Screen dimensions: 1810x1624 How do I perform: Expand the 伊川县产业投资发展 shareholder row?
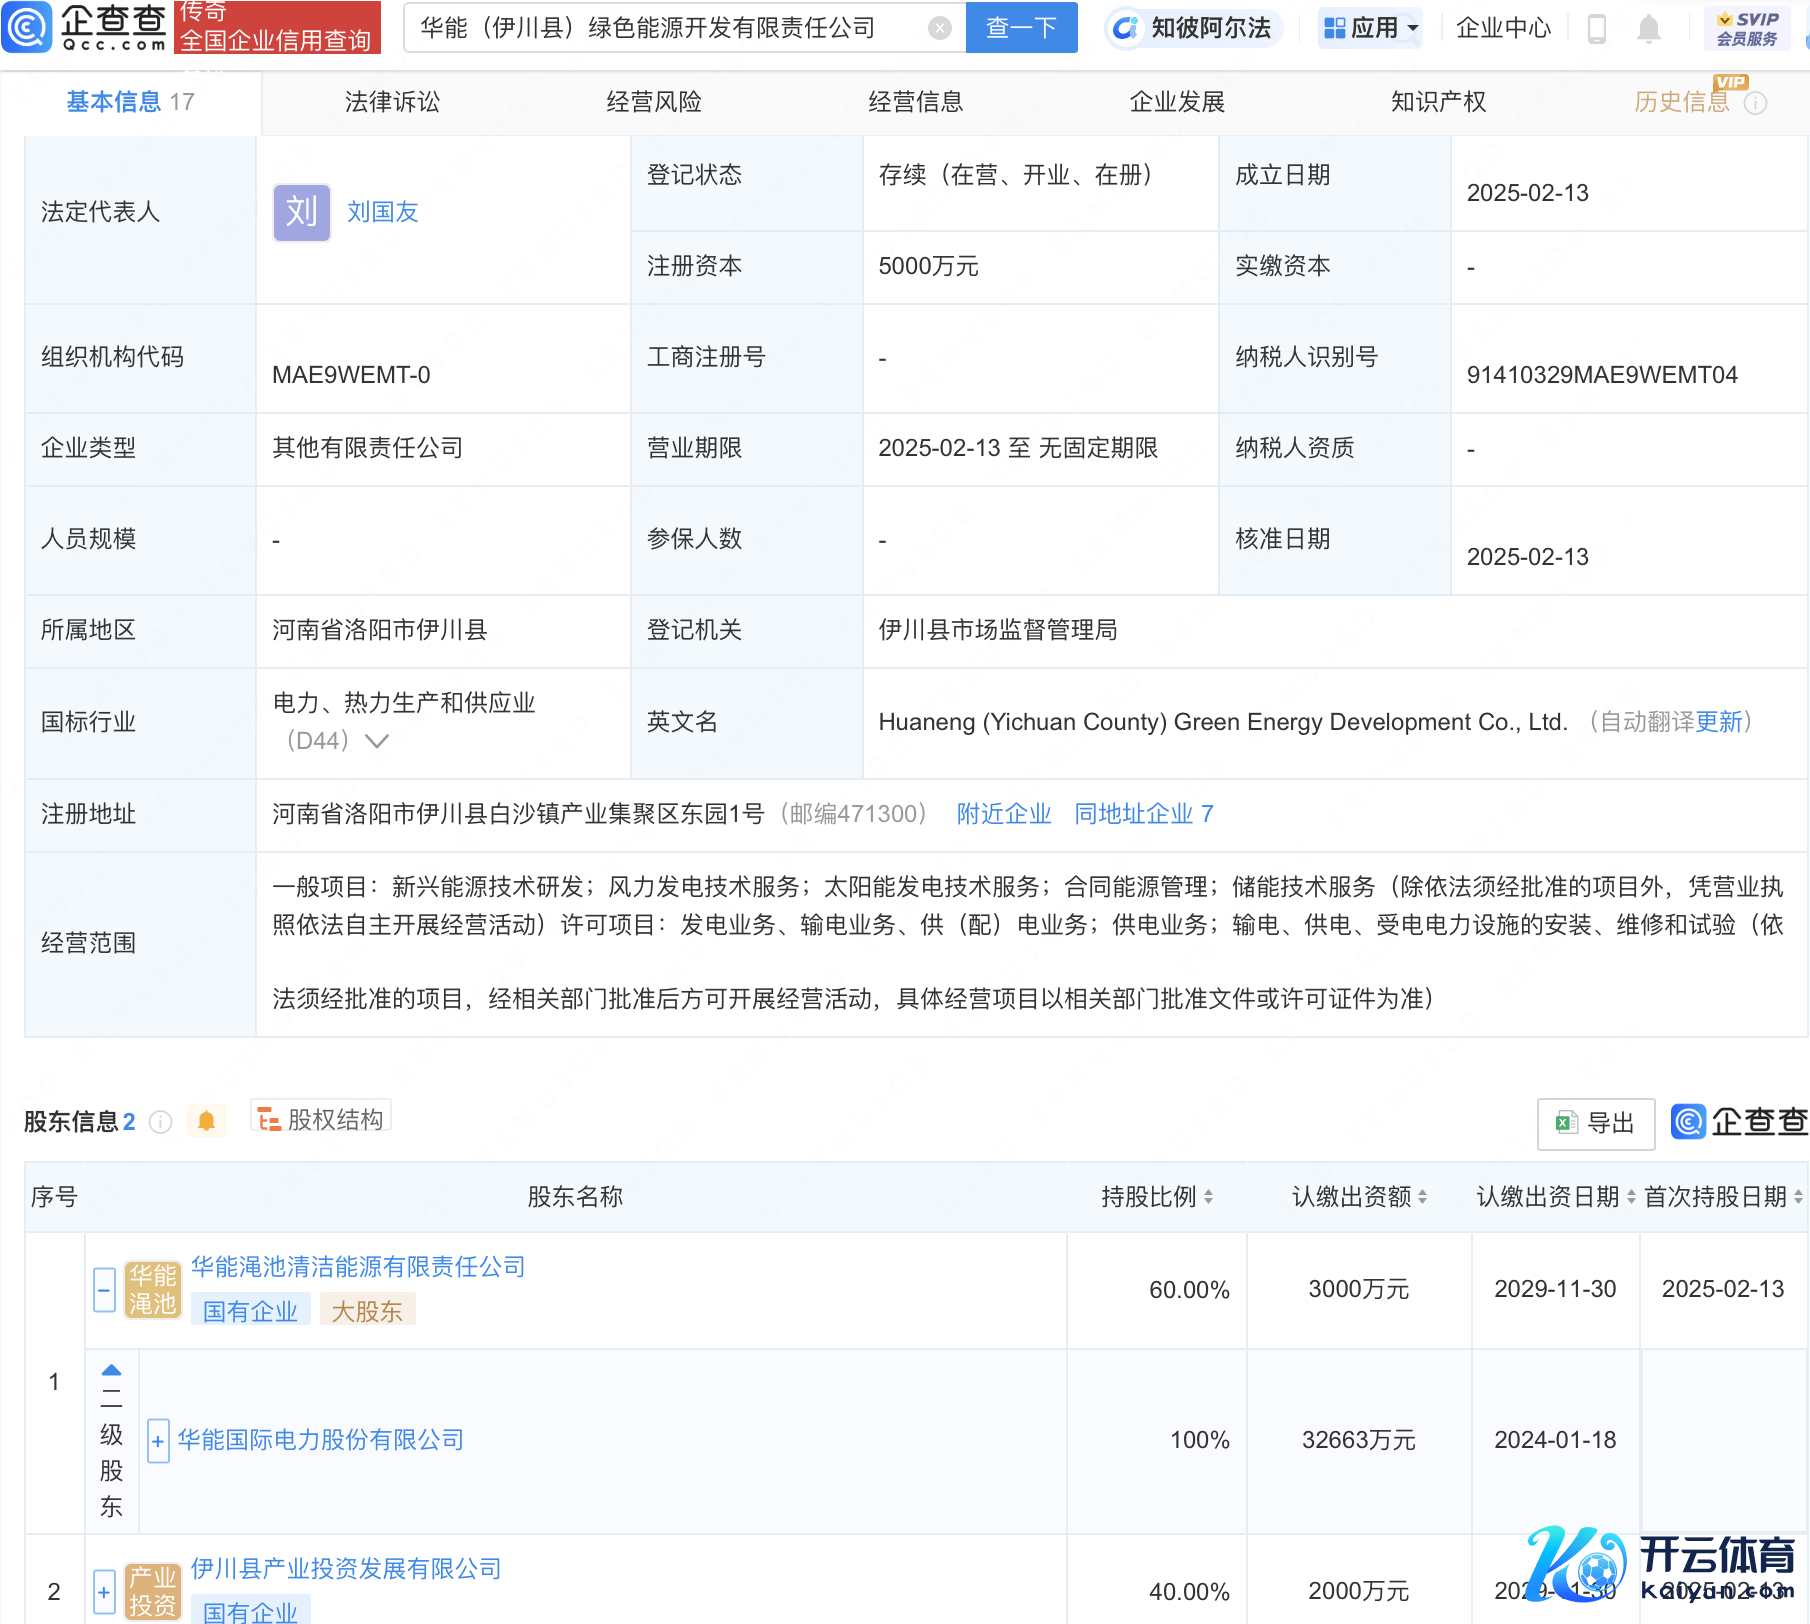(104, 1592)
